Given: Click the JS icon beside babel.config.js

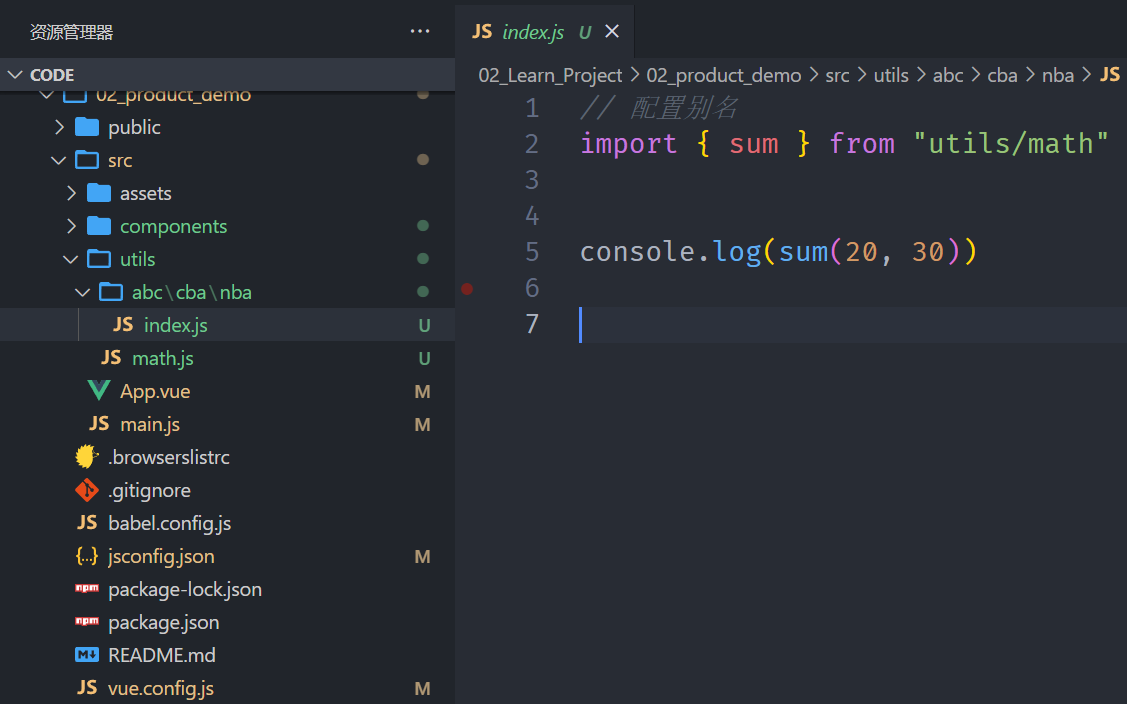Looking at the screenshot, I should [87, 523].
